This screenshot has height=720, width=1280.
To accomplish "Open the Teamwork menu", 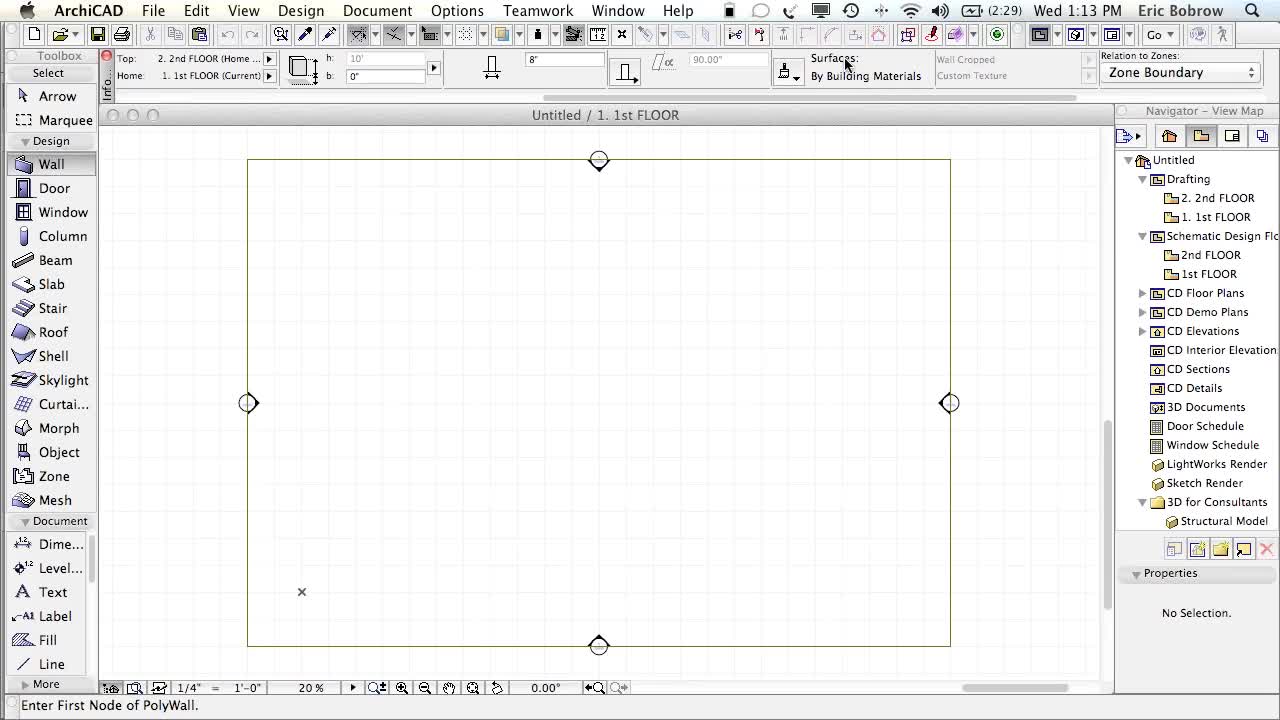I will (x=538, y=11).
